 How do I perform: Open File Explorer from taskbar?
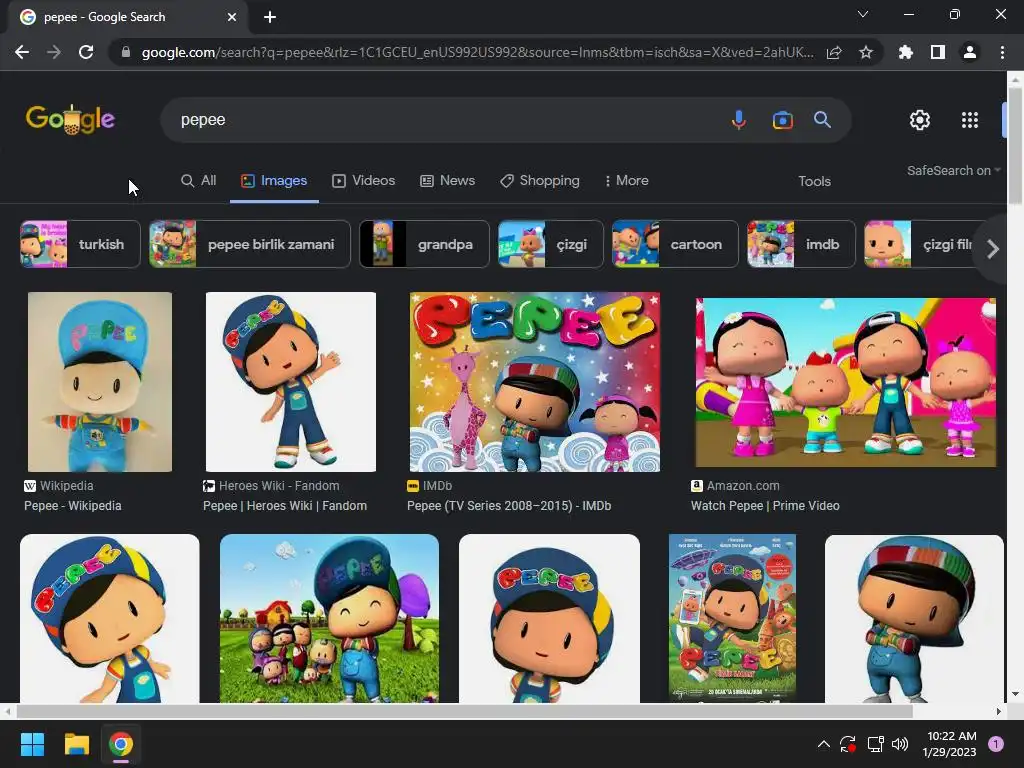click(x=76, y=744)
